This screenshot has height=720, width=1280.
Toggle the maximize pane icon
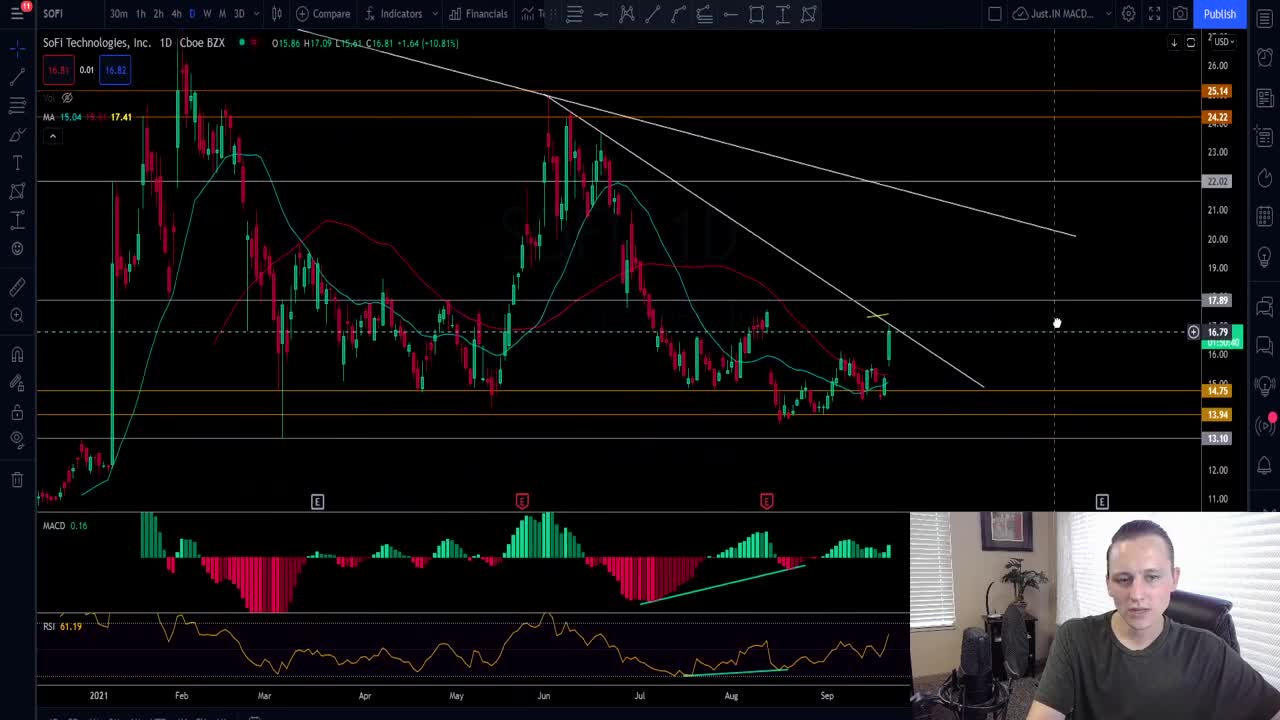click(x=1190, y=43)
